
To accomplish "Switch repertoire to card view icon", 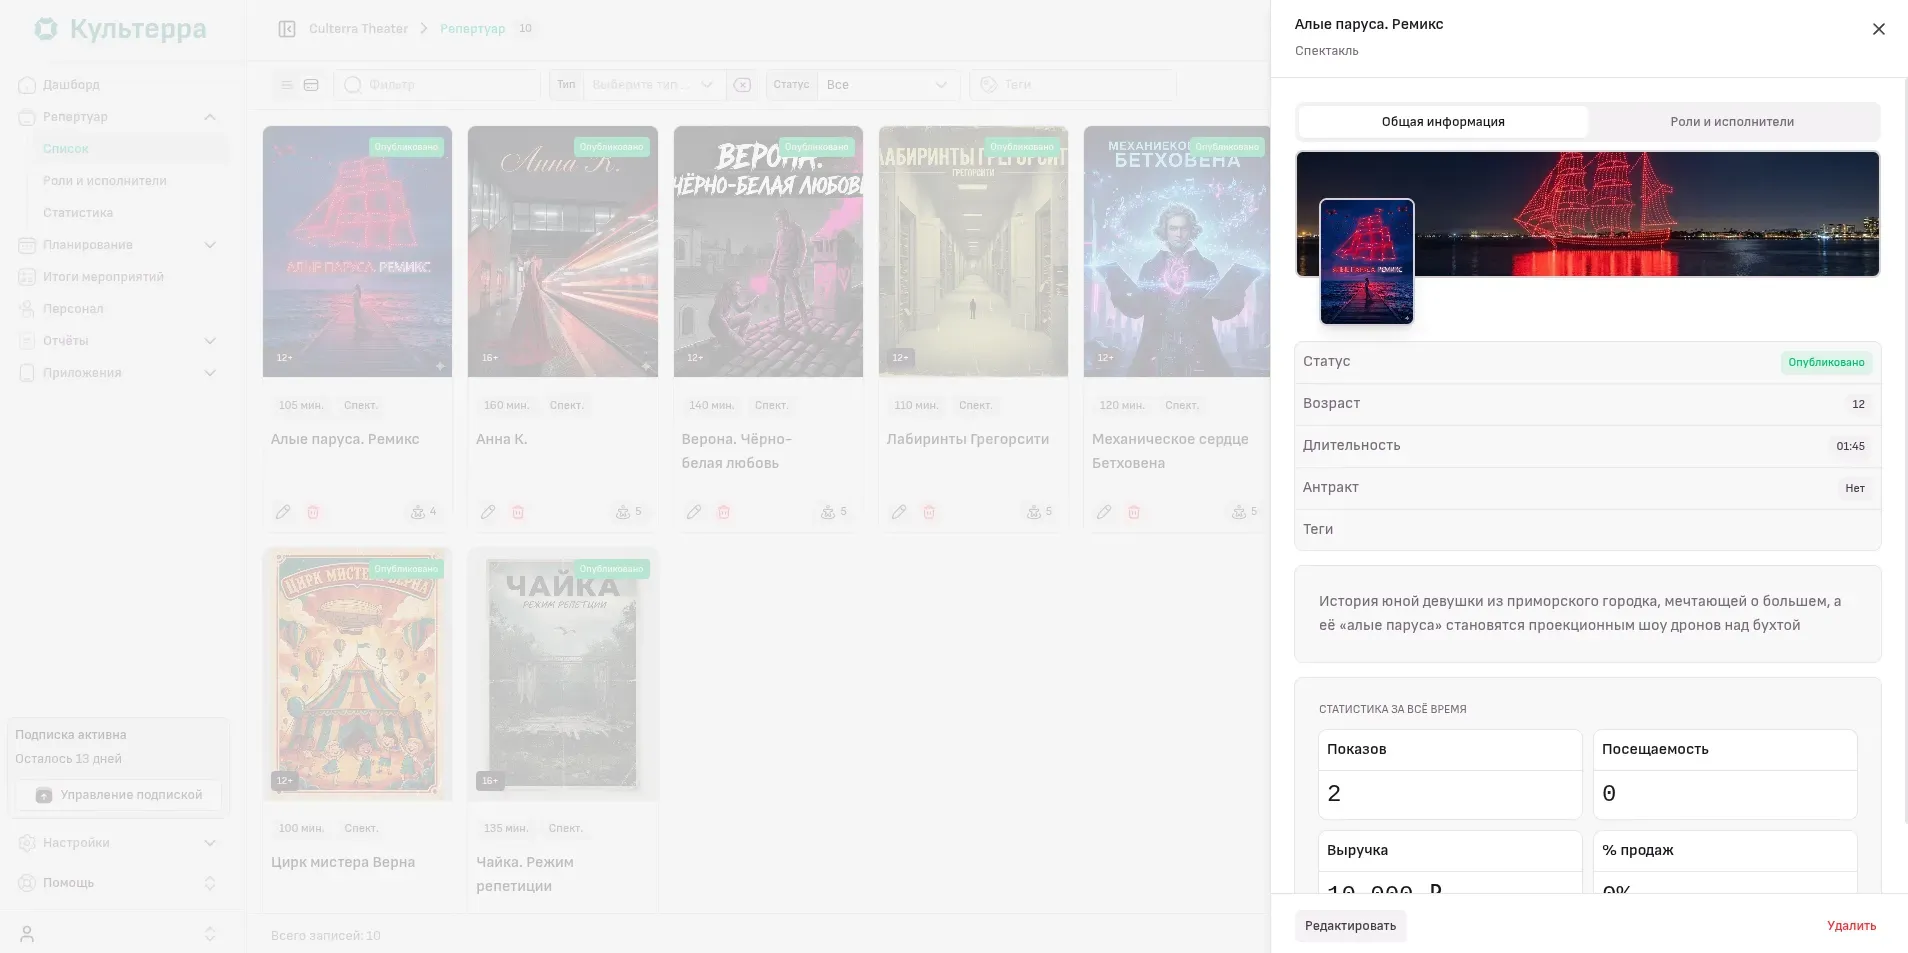I will 311,85.
